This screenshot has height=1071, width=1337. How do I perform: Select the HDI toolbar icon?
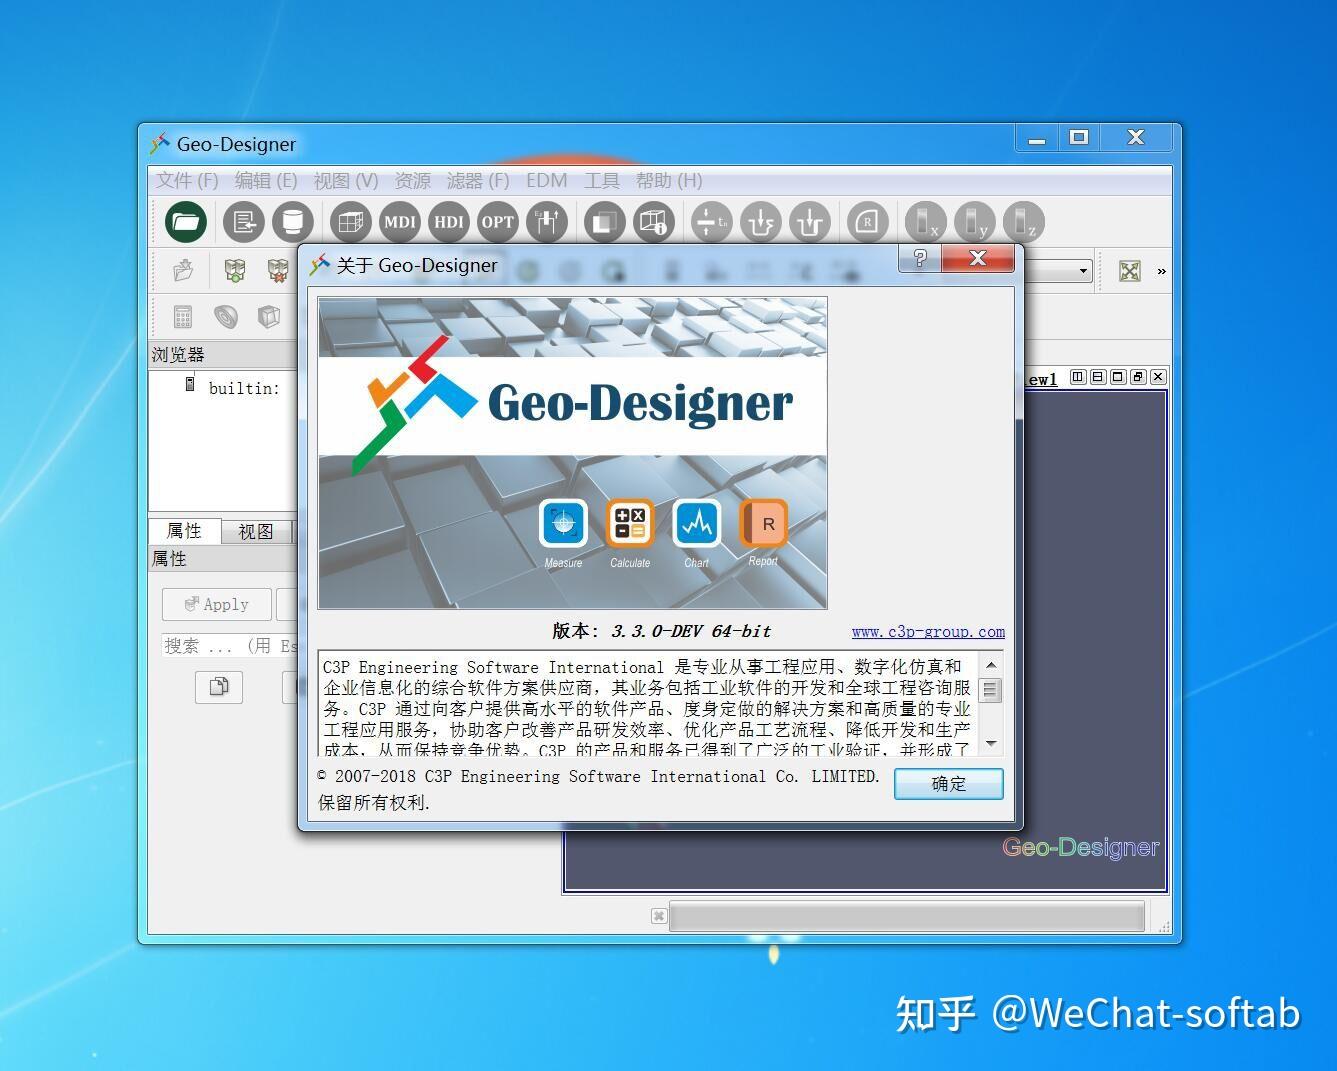click(448, 222)
